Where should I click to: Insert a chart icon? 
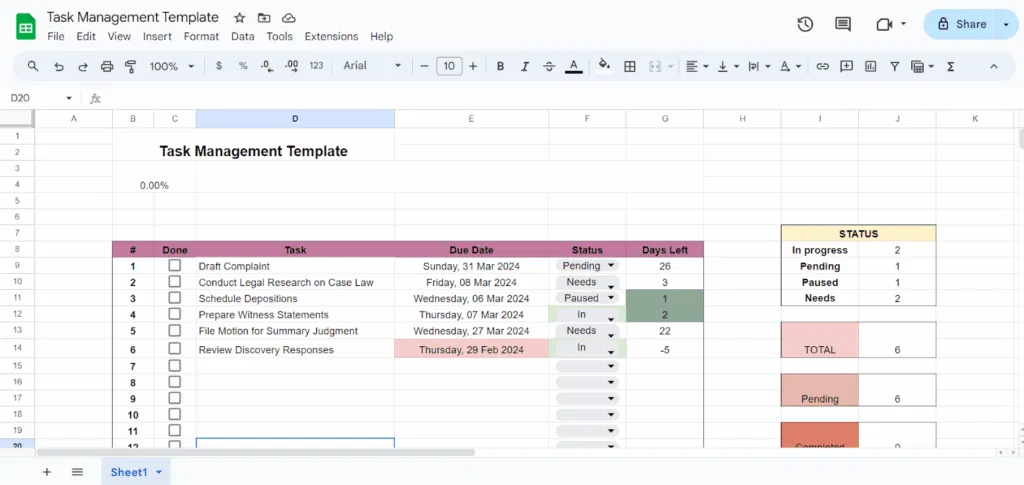[870, 66]
